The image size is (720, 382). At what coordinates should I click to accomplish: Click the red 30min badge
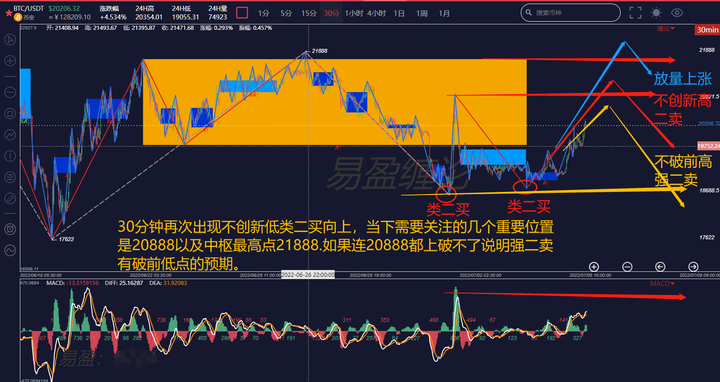708,30
